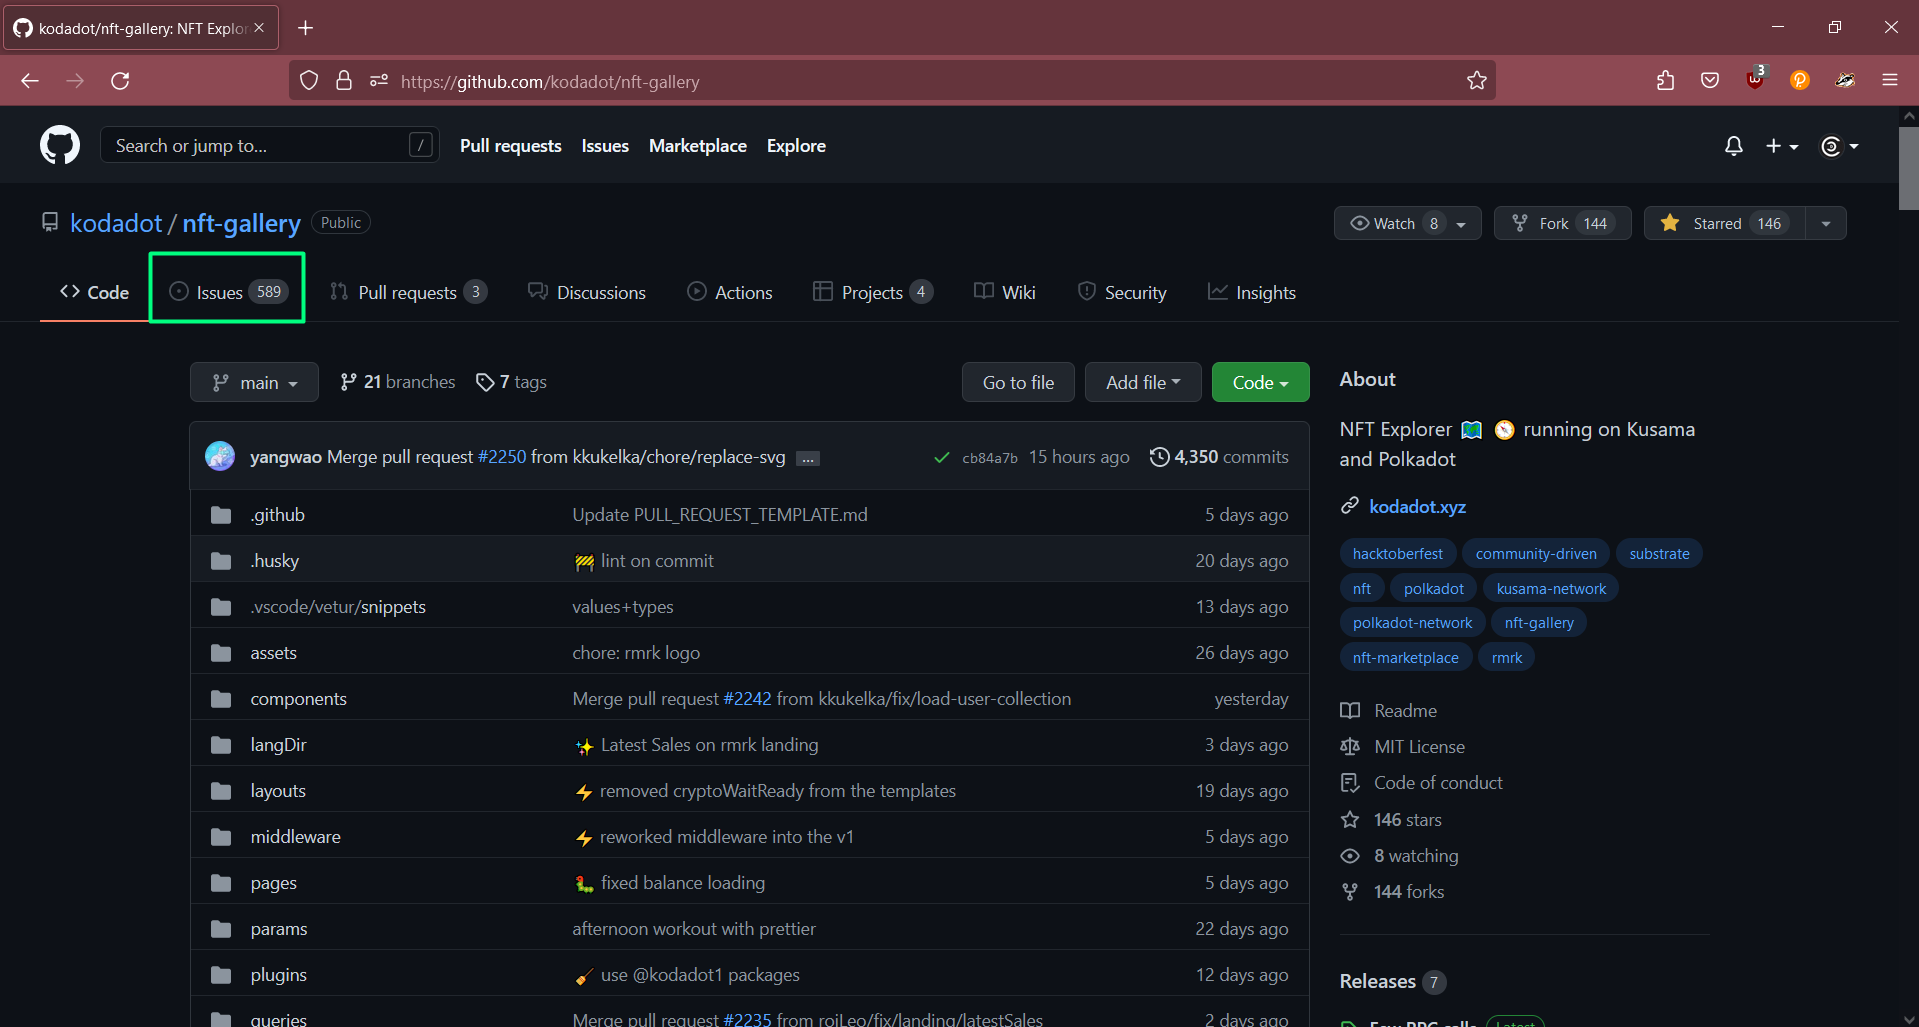This screenshot has width=1919, height=1027.
Task: Open the kodadot.xyz website link
Action: pyautogui.click(x=1417, y=506)
